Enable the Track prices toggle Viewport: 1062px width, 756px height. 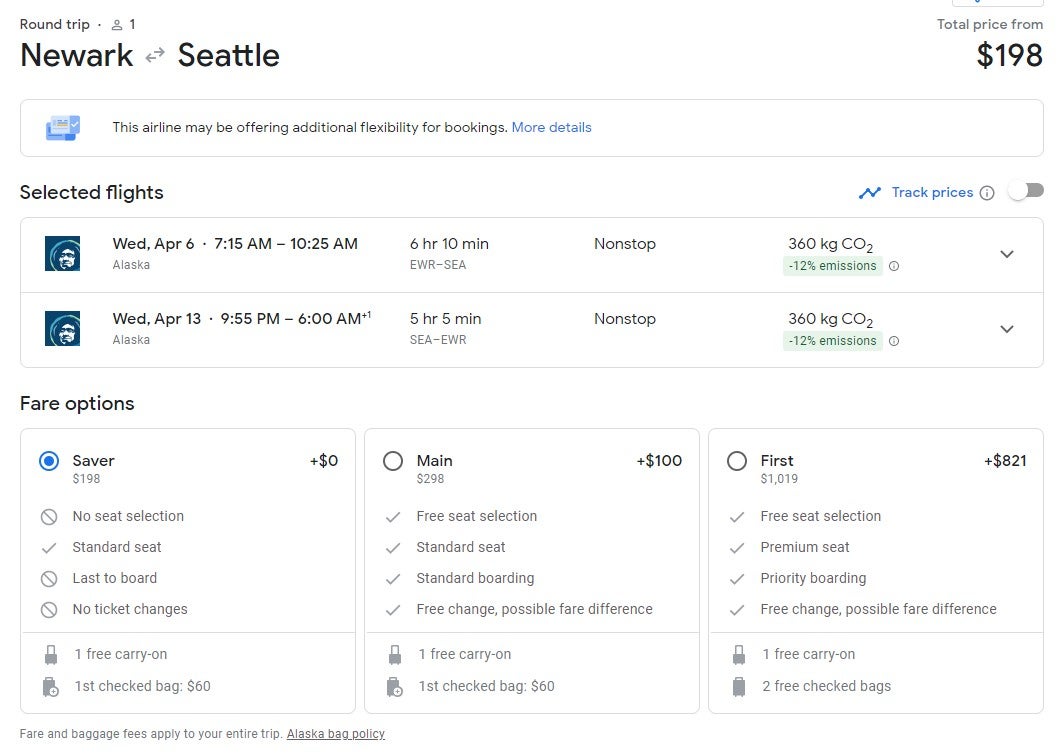(1025, 191)
